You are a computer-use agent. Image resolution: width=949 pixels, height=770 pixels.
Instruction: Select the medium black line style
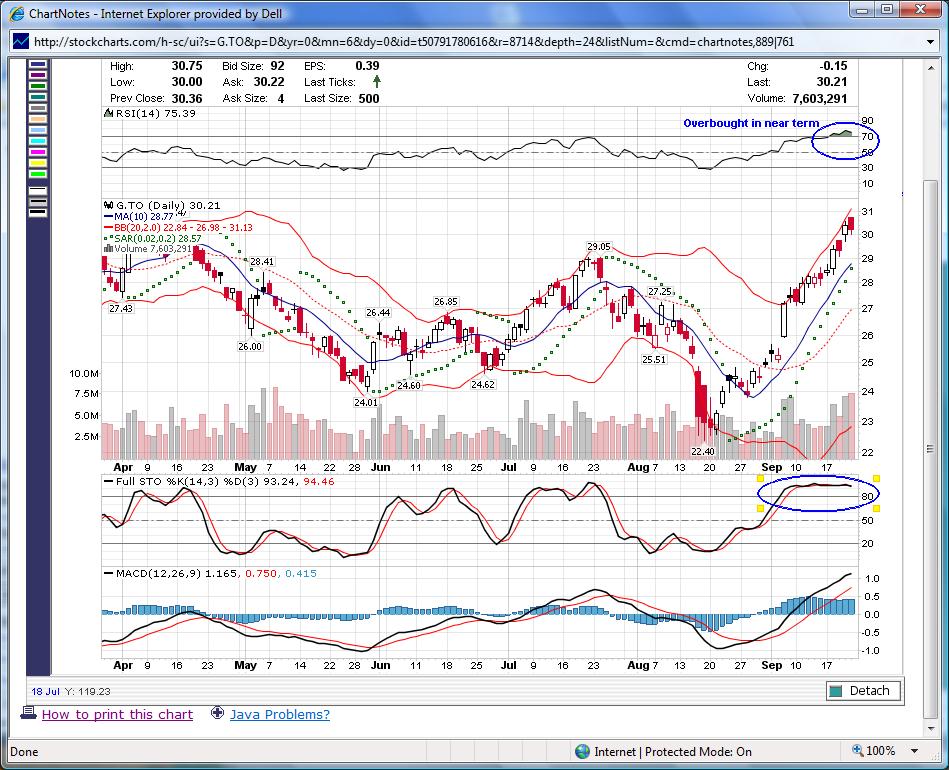[x=38, y=200]
